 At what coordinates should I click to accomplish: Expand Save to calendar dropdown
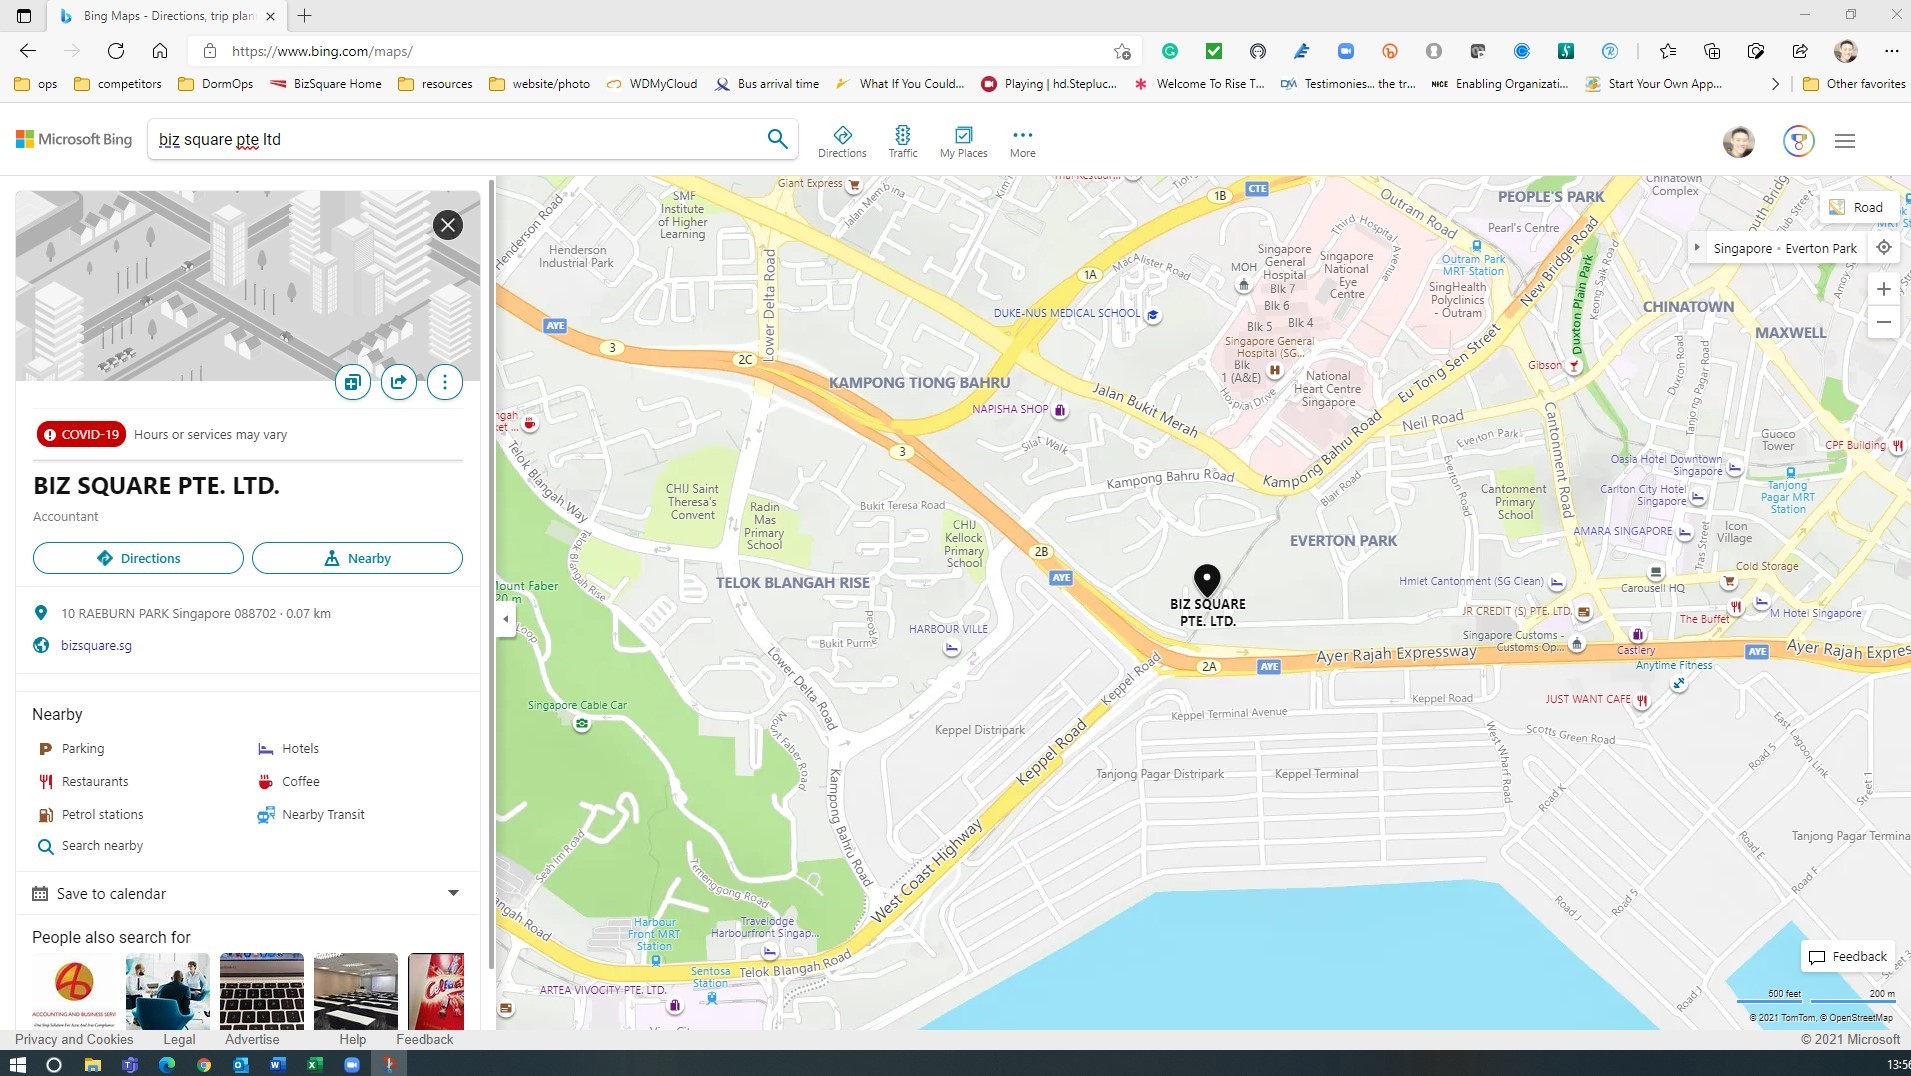[453, 893]
